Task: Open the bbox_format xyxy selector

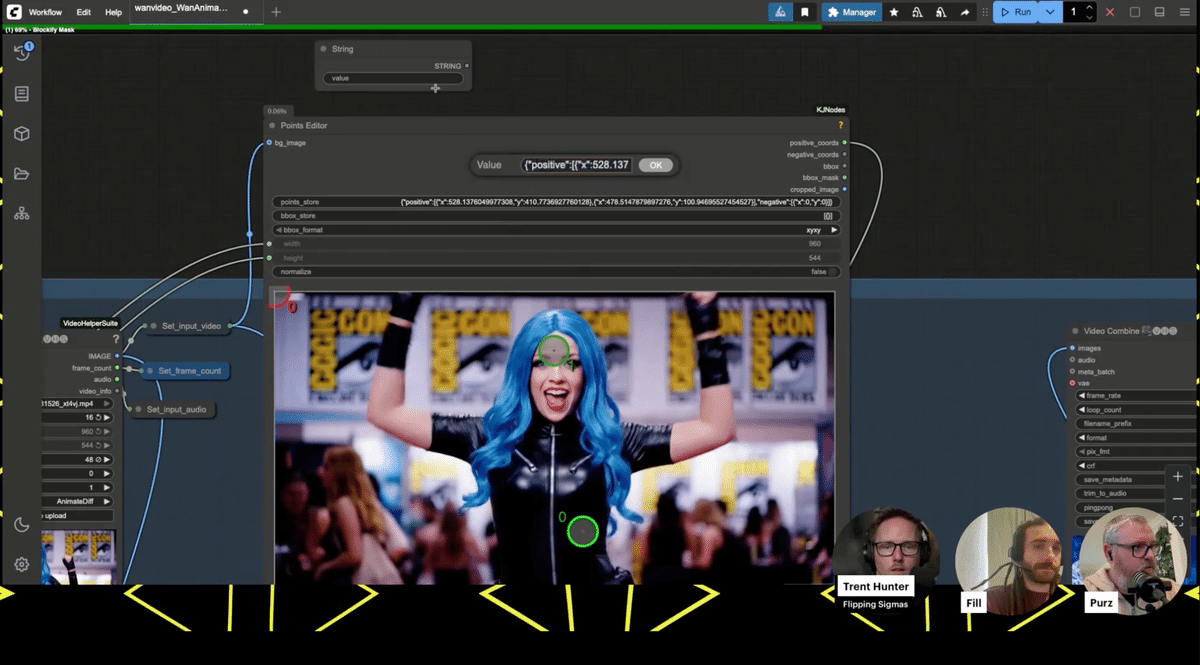Action: [556, 230]
